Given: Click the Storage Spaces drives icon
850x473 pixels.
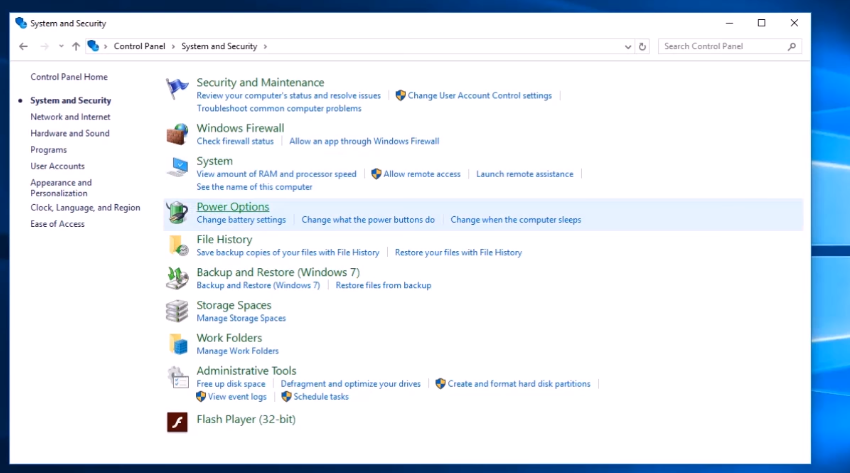Looking at the screenshot, I should [x=177, y=311].
